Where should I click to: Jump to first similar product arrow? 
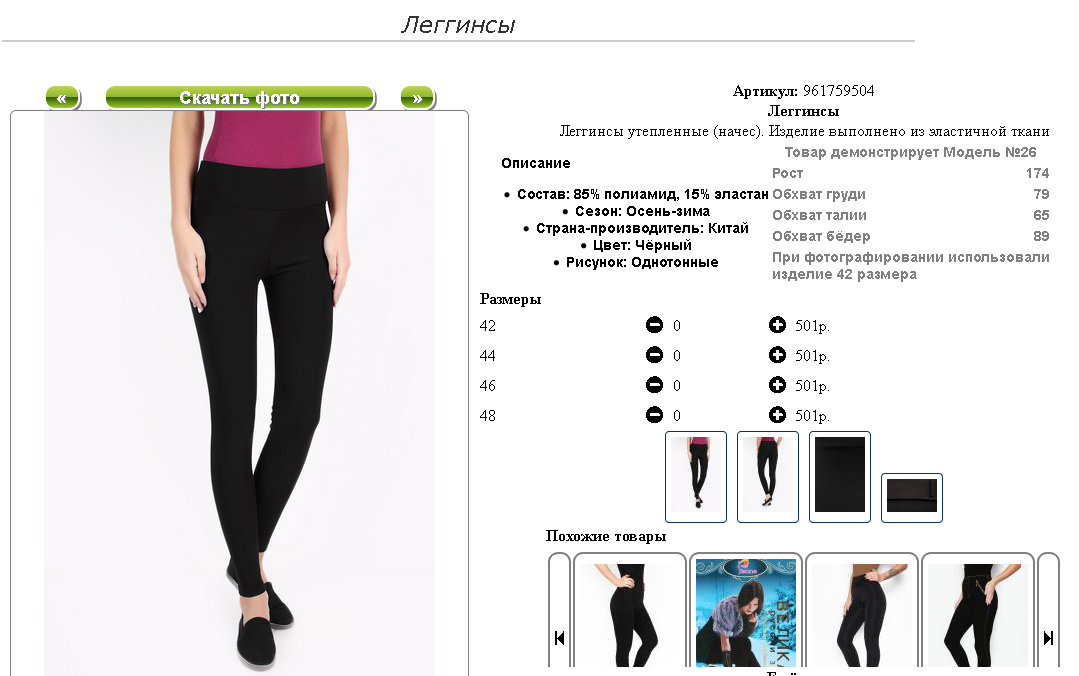click(x=559, y=638)
